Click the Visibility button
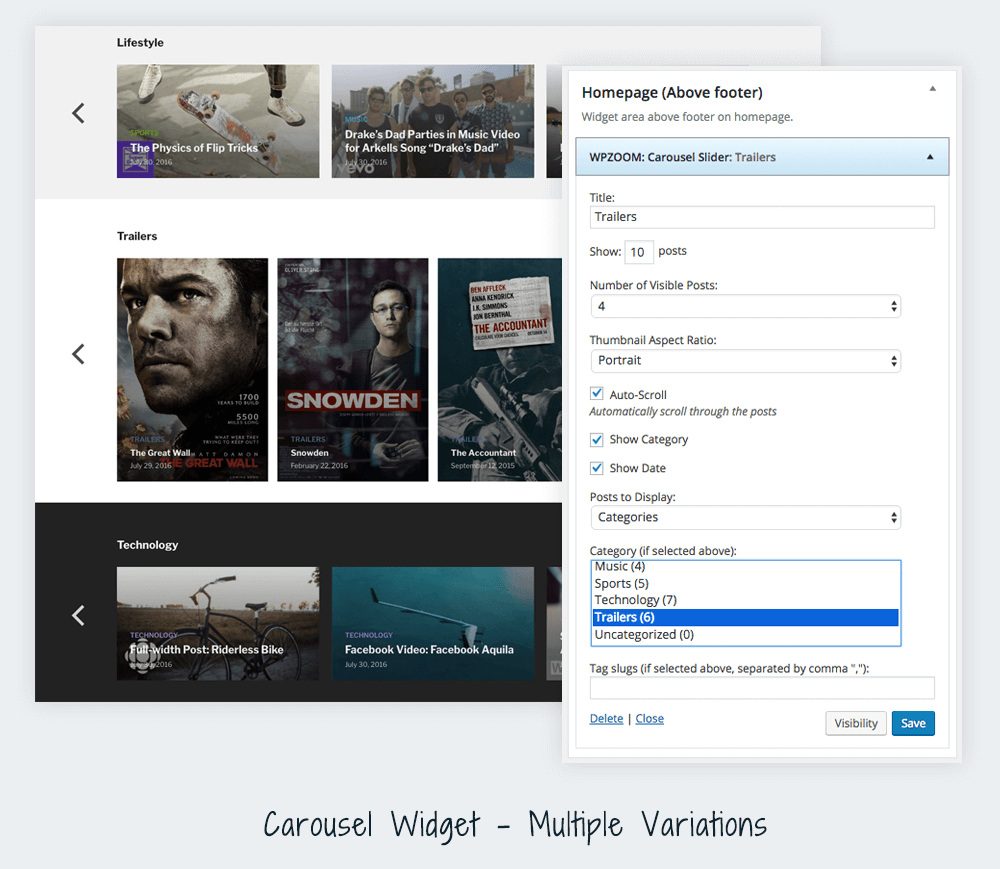Screen dimensions: 1000x869 856,723
